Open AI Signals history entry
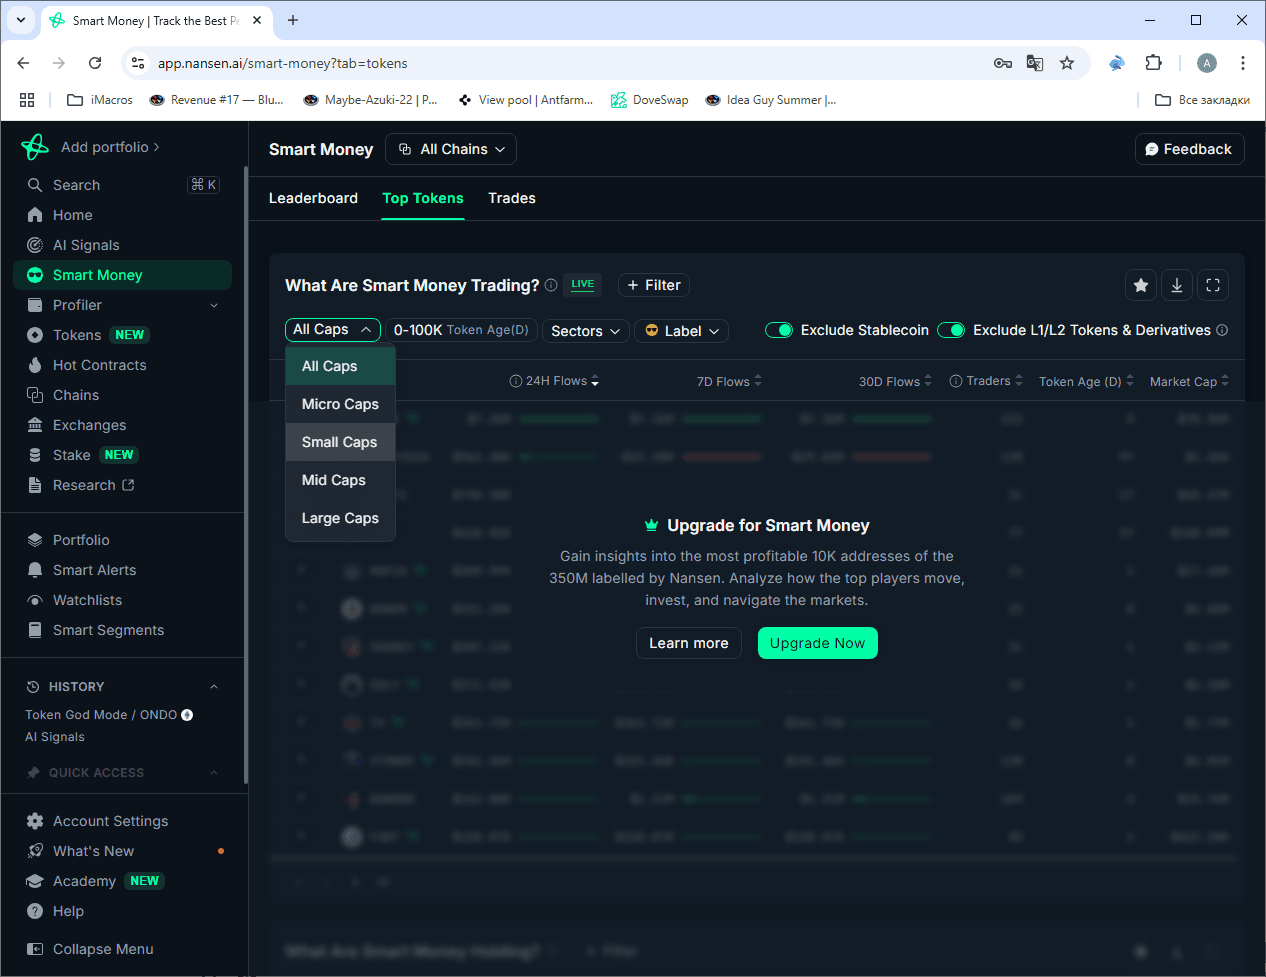The height and width of the screenshot is (977, 1266). point(55,737)
